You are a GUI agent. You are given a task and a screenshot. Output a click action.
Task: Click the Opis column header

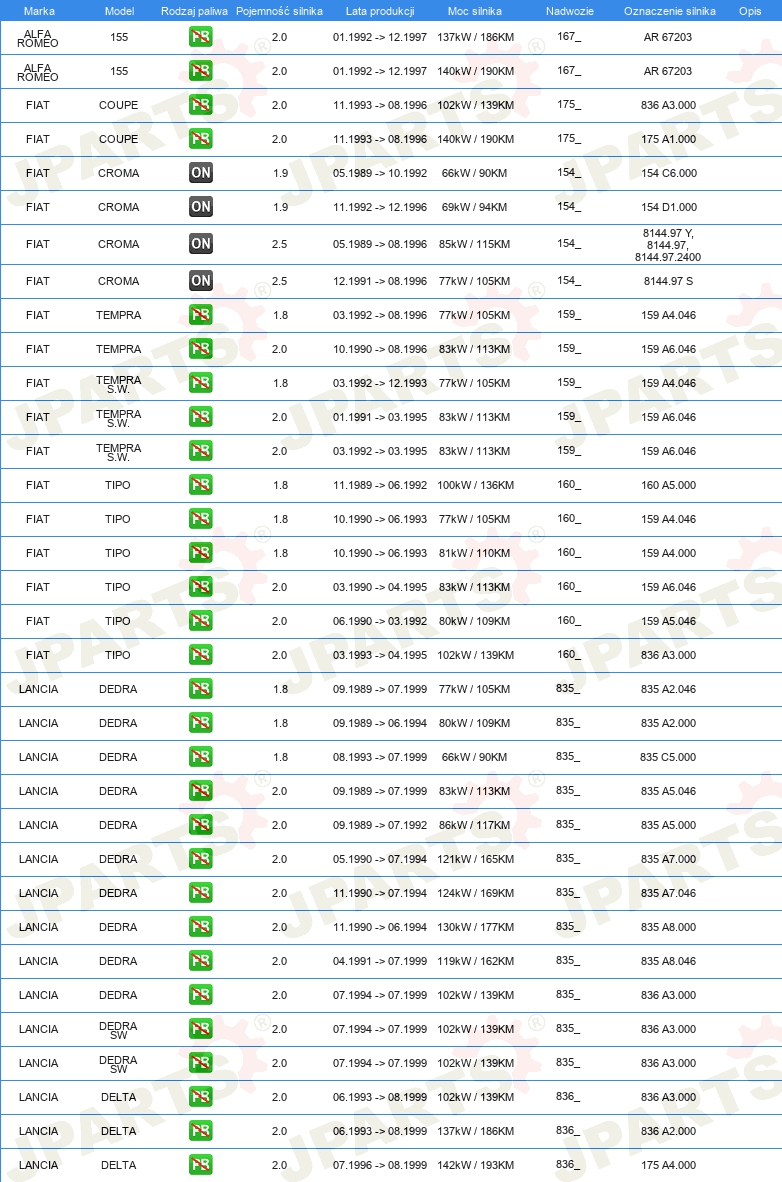coord(750,11)
